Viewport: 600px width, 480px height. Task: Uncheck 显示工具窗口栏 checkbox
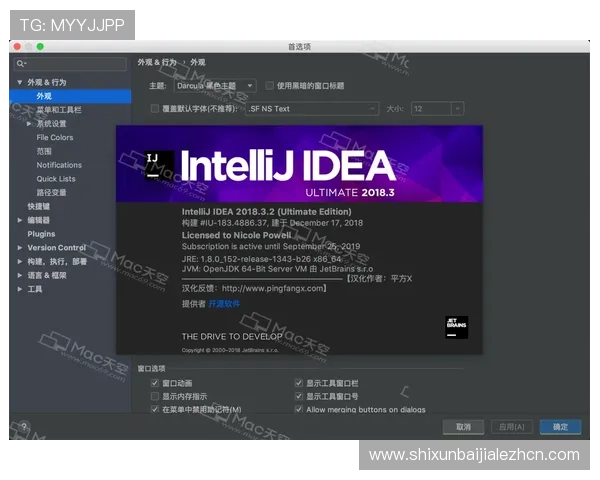pyautogui.click(x=299, y=383)
